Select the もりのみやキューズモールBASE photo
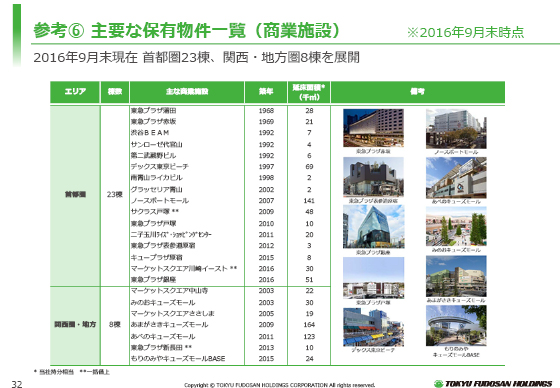The width and height of the screenshot is (560, 388). click(456, 325)
